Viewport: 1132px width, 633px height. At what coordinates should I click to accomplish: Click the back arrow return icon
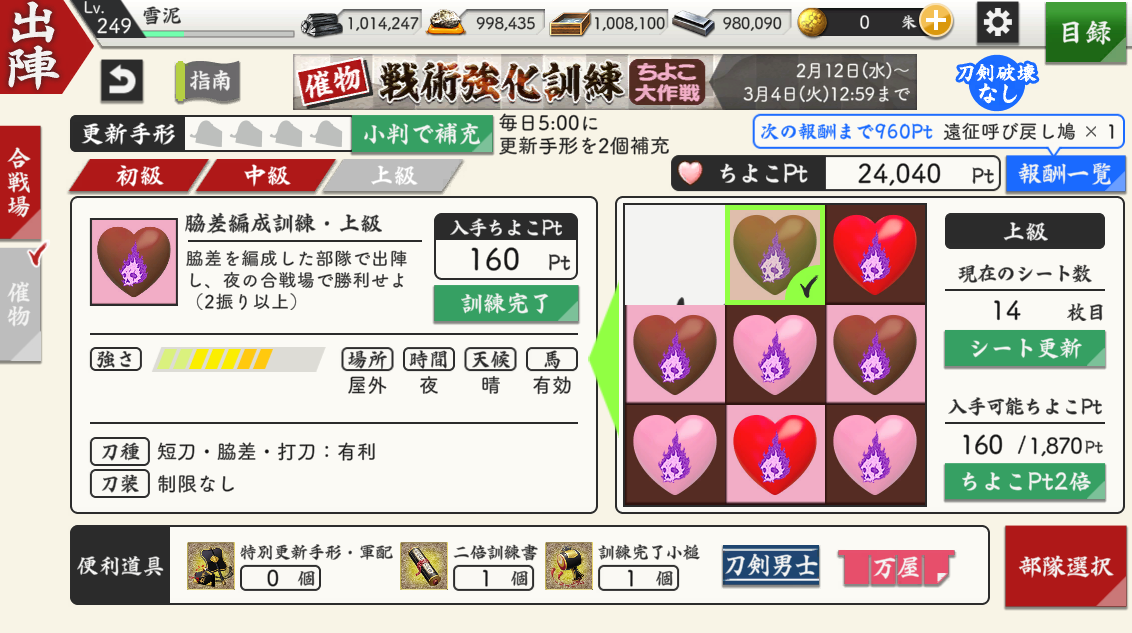coord(121,81)
